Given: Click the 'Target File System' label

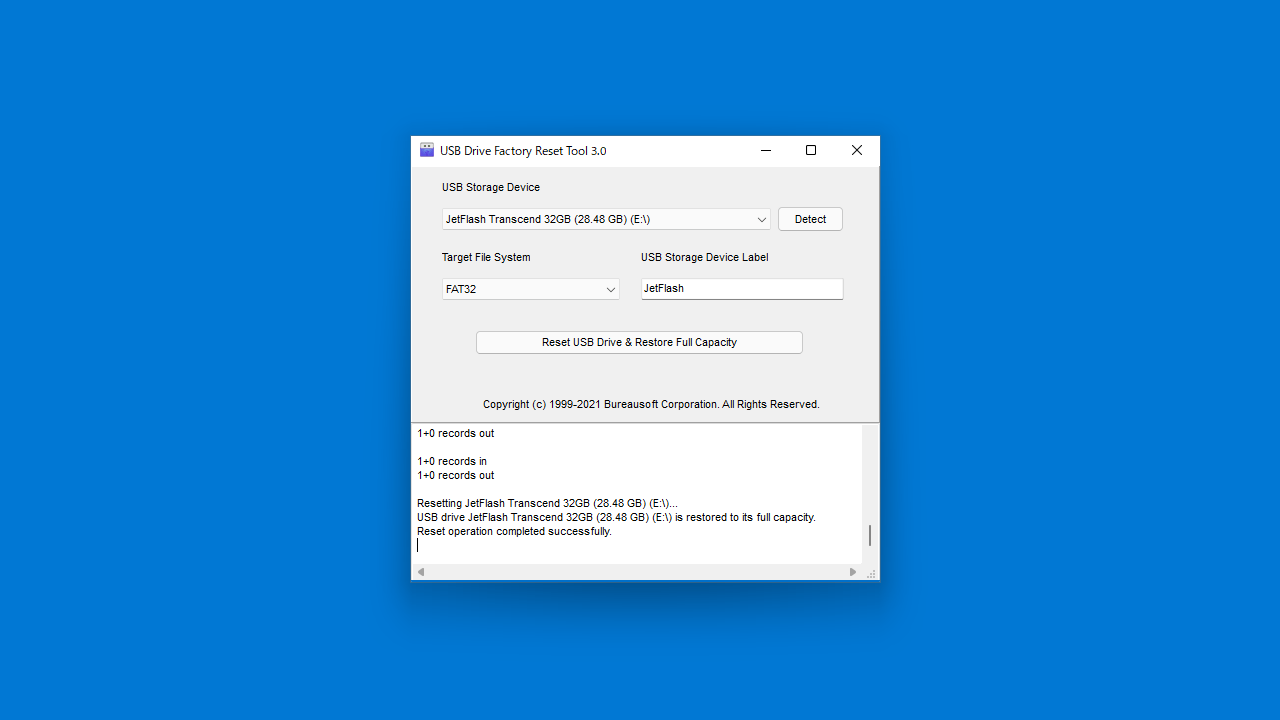Looking at the screenshot, I should click(486, 257).
